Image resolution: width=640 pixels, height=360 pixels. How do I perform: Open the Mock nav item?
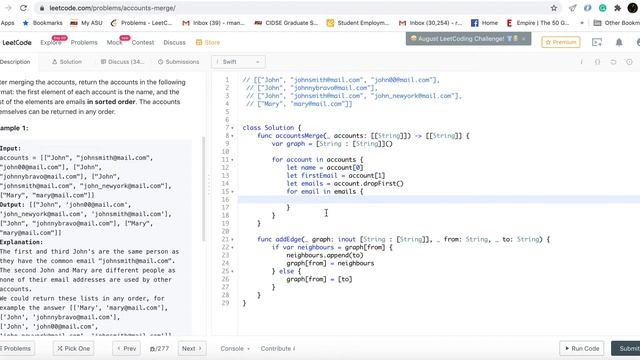point(114,42)
